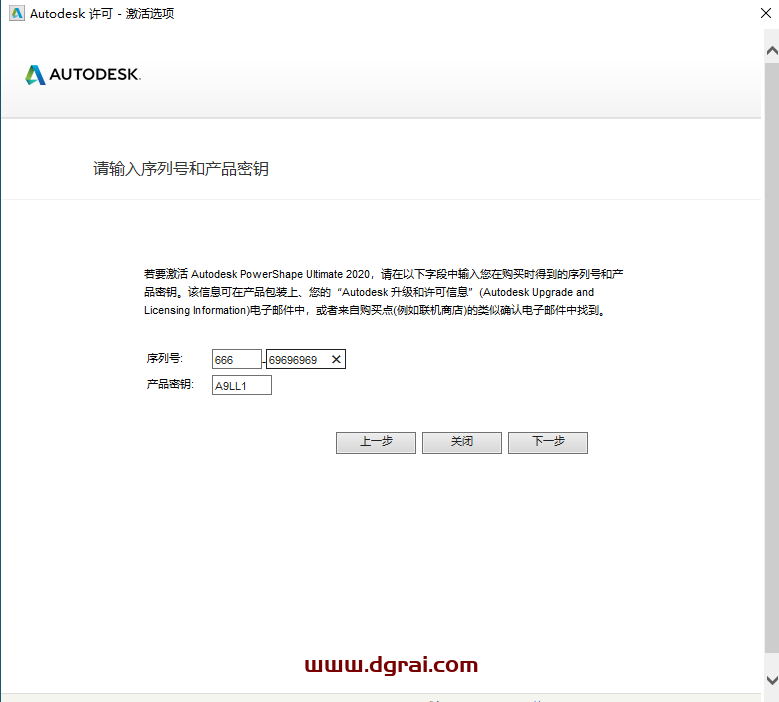The height and width of the screenshot is (702, 779).
Task: Click the vertical scrollbar thumb
Action: [x=772, y=358]
